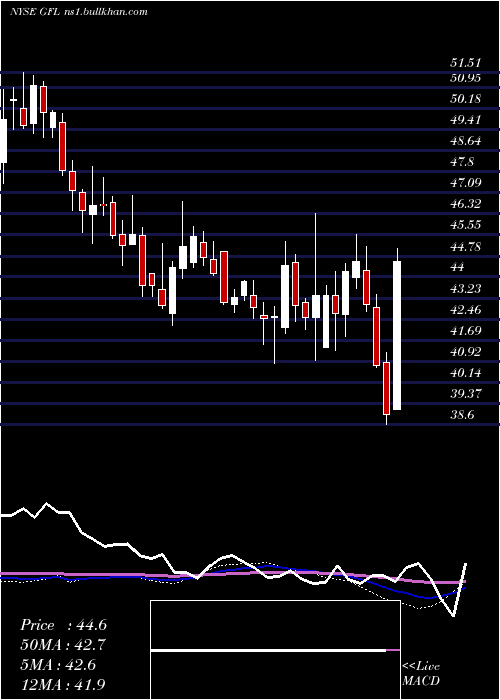The width and height of the screenshot is (500, 700).
Task: Select the lowest red candle near 38.6
Action: pyautogui.click(x=386, y=388)
